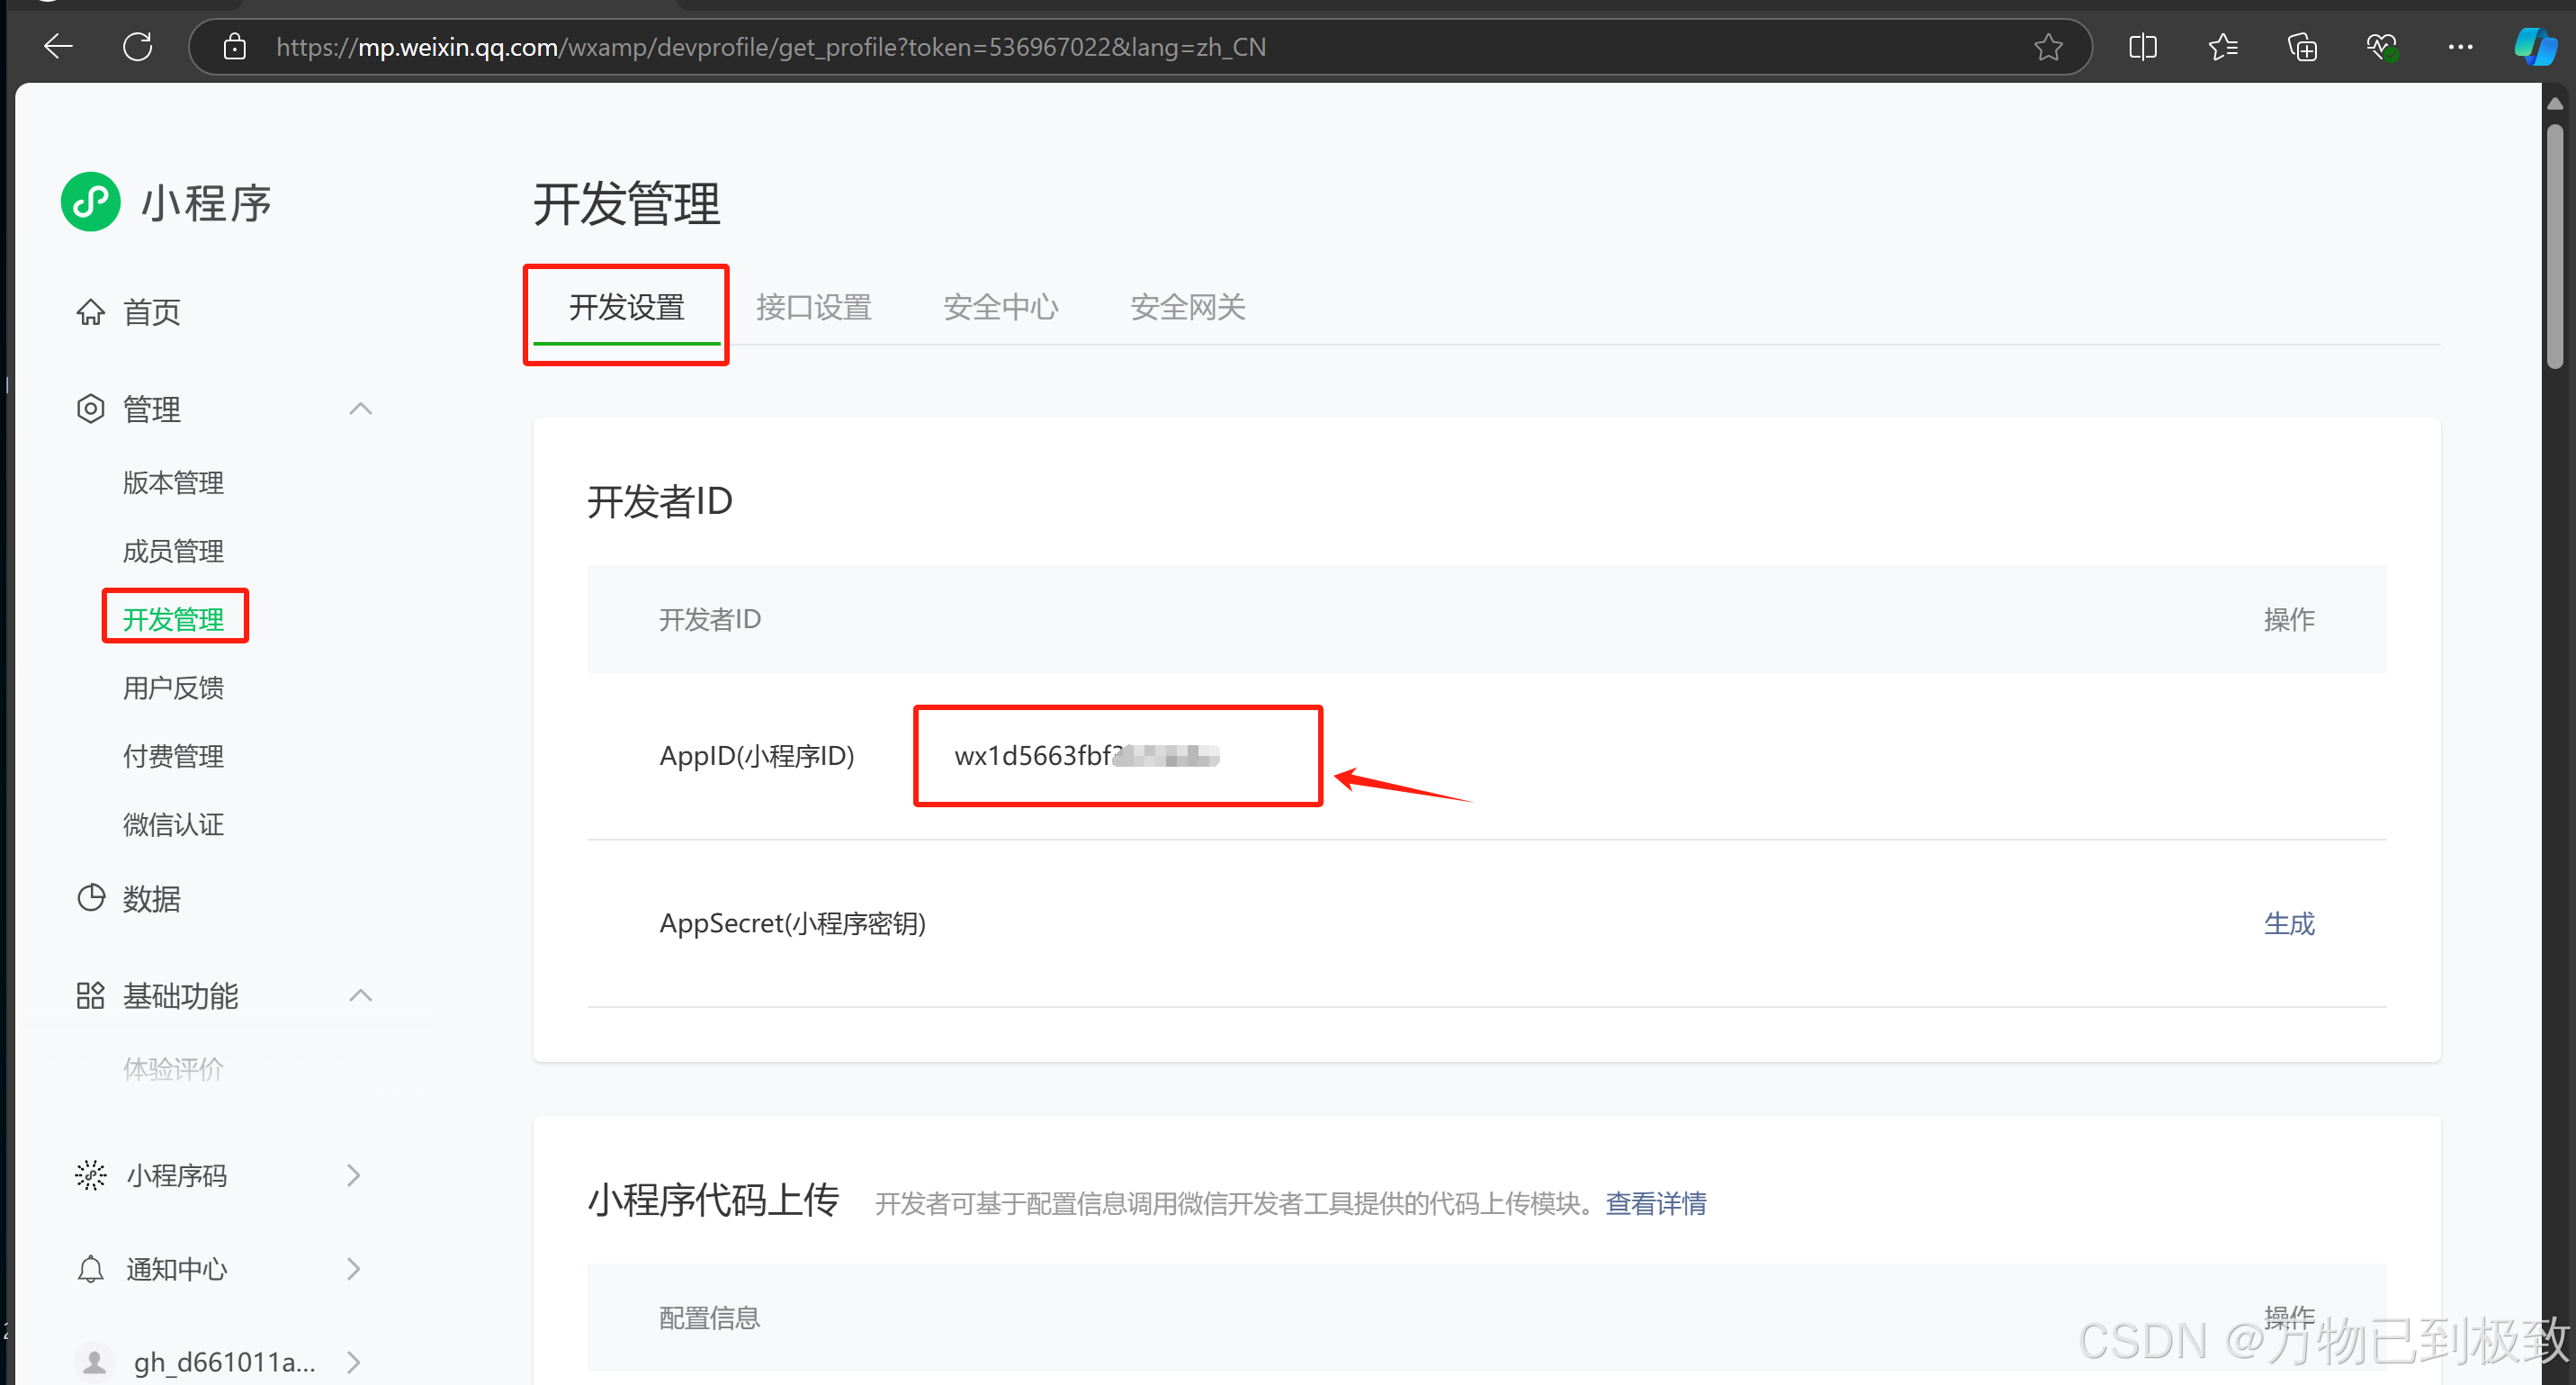
Task: Click the browser address bar URL
Action: pos(771,47)
